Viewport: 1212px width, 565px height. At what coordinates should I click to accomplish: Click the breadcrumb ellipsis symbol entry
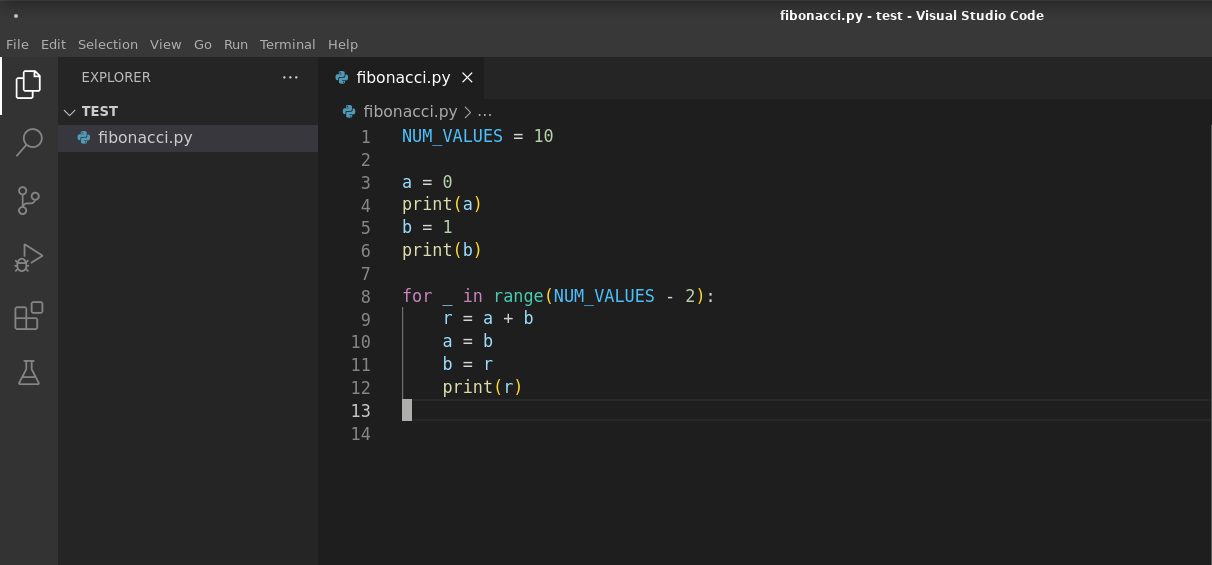[x=485, y=112]
